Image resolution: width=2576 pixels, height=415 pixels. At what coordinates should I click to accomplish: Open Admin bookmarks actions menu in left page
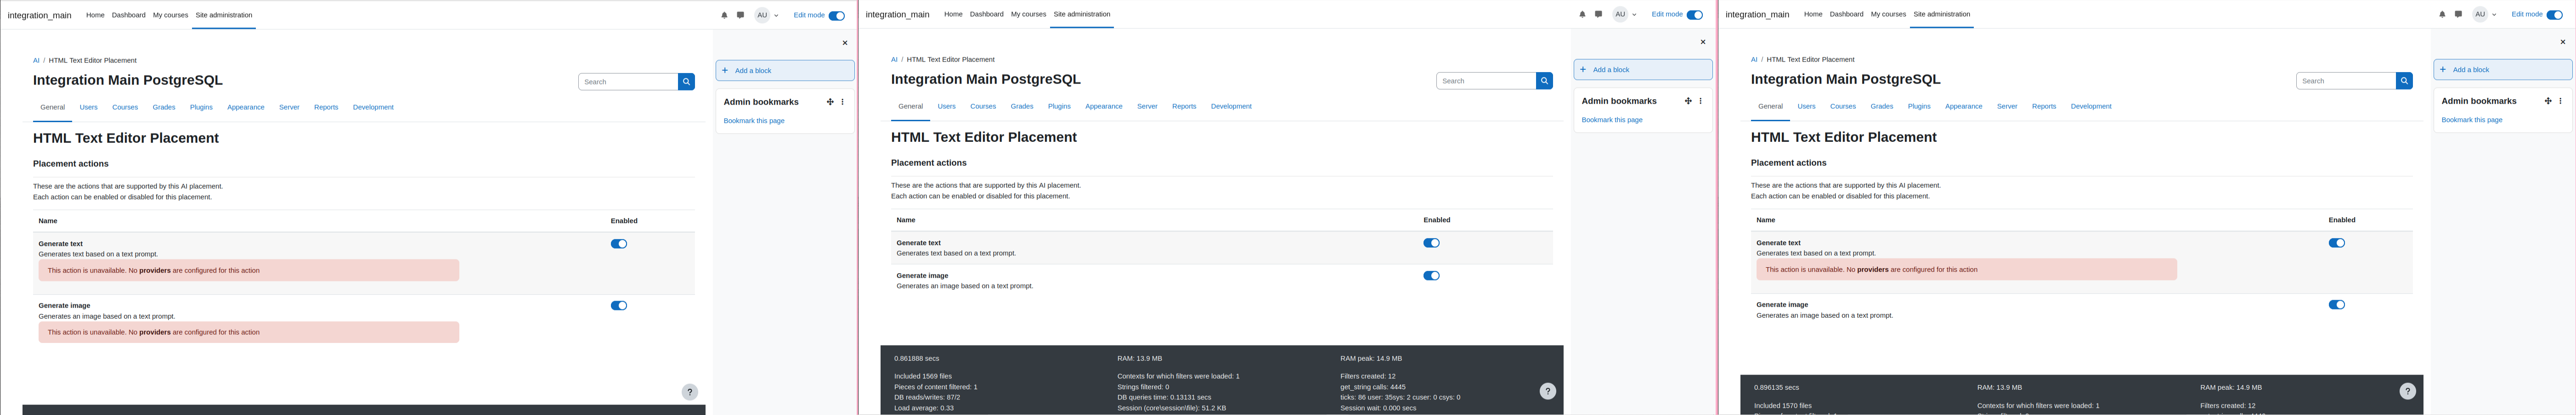pos(843,102)
